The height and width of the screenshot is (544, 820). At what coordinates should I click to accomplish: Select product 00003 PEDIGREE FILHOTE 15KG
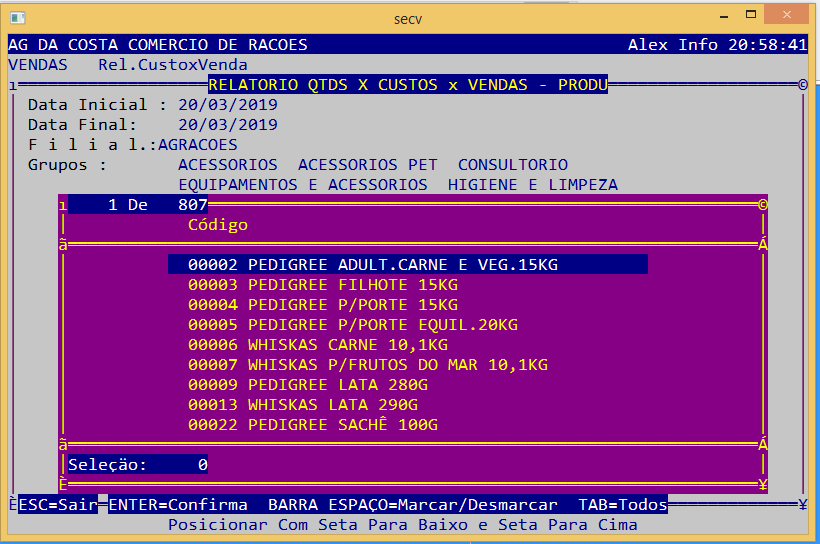coord(323,285)
